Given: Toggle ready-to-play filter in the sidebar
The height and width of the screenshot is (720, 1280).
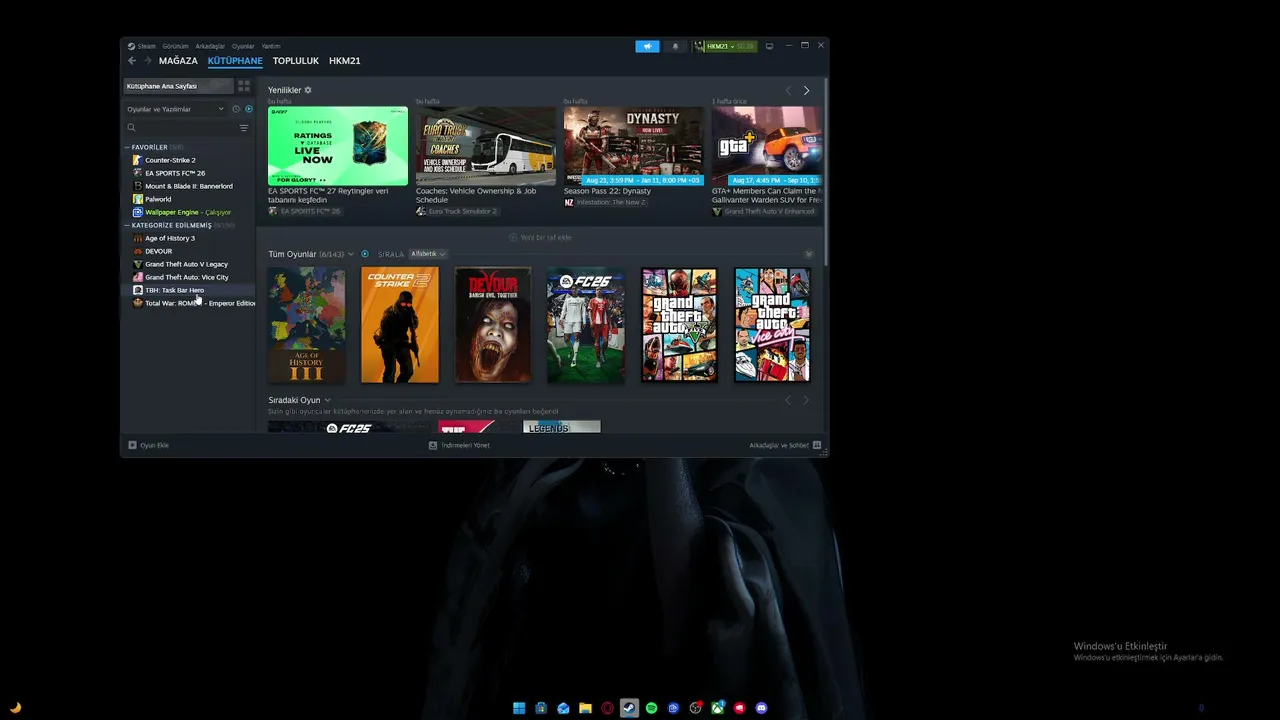Looking at the screenshot, I should [249, 109].
